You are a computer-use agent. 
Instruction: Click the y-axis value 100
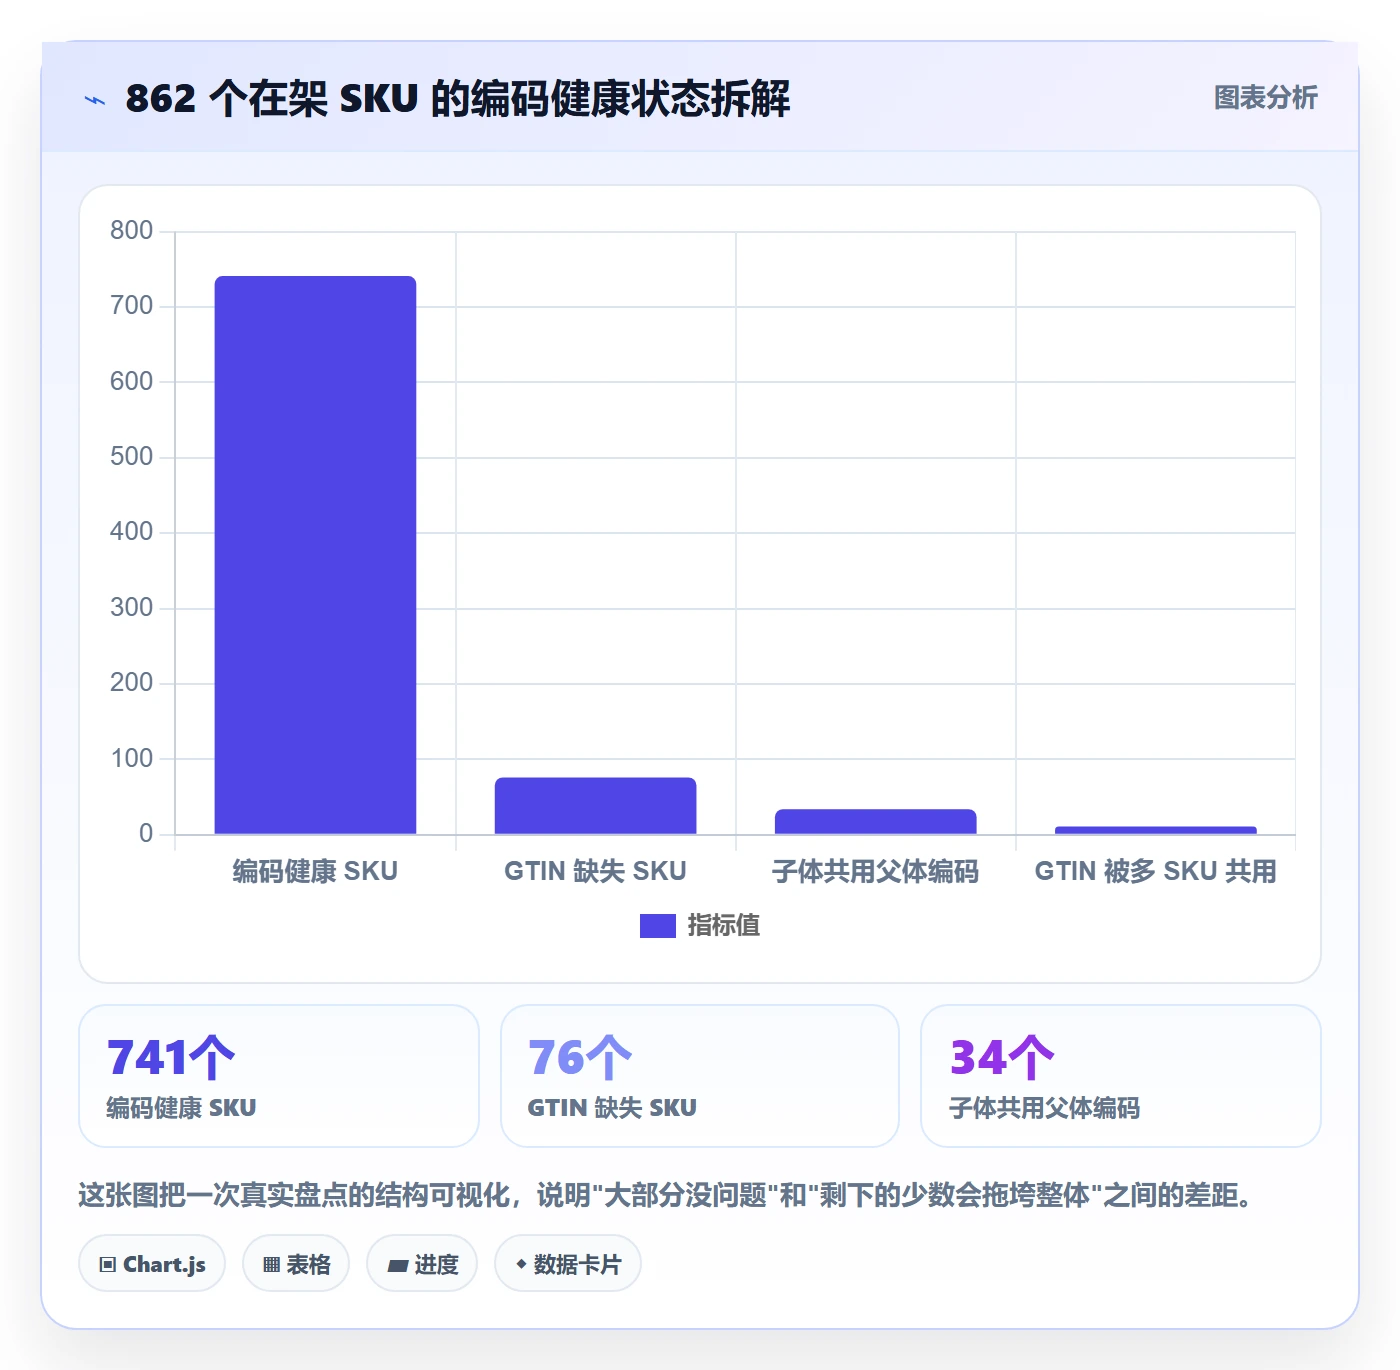[131, 759]
